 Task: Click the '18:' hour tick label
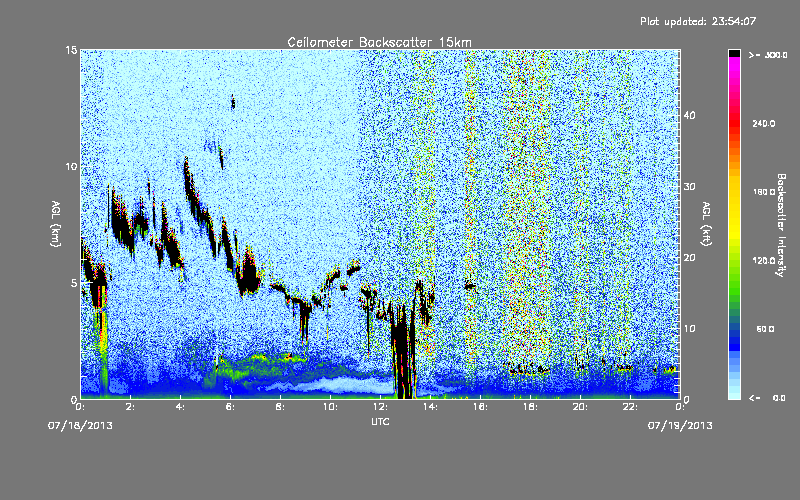click(530, 407)
